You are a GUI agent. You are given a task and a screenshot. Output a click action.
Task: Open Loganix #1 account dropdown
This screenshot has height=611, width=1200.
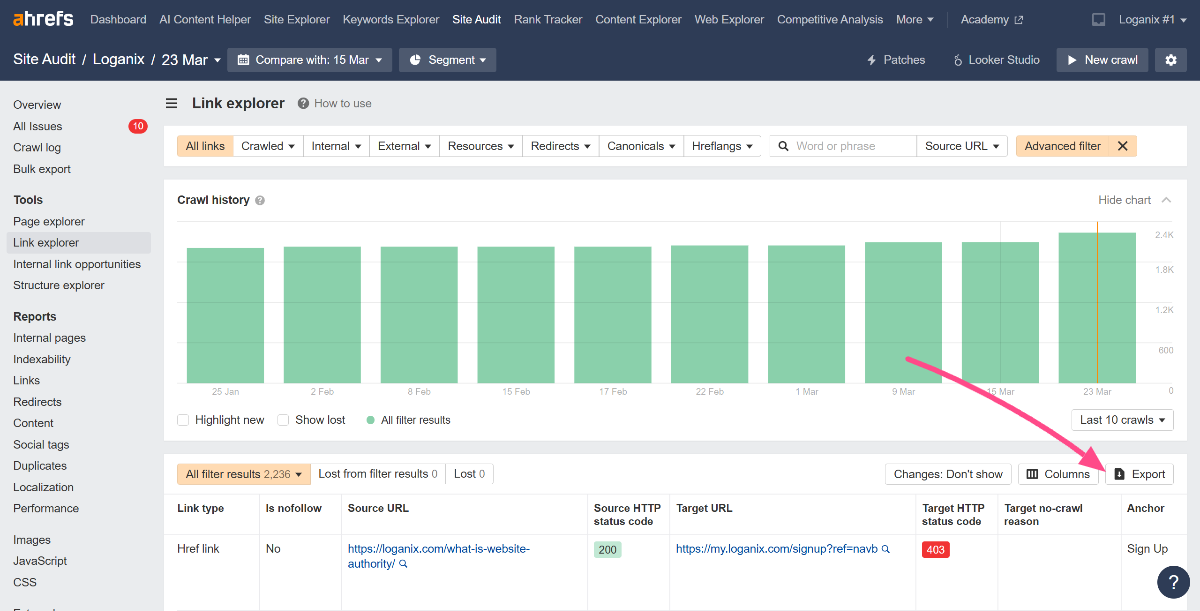point(1152,19)
